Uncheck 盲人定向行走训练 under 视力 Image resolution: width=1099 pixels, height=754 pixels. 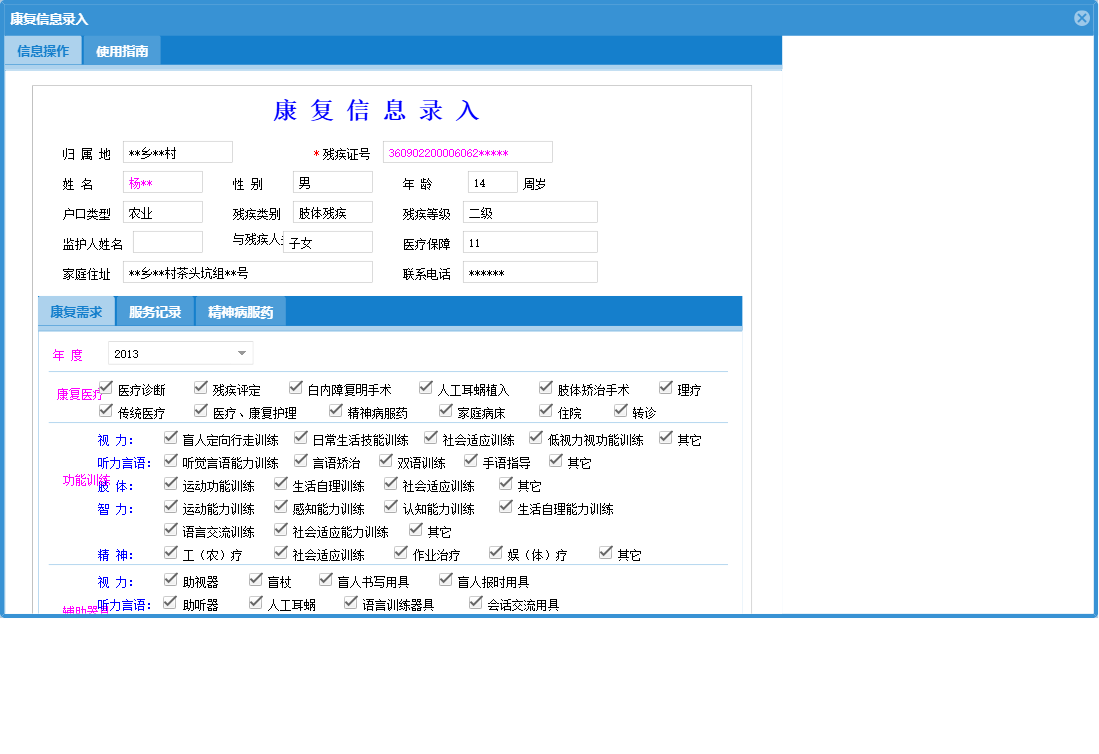point(171,436)
